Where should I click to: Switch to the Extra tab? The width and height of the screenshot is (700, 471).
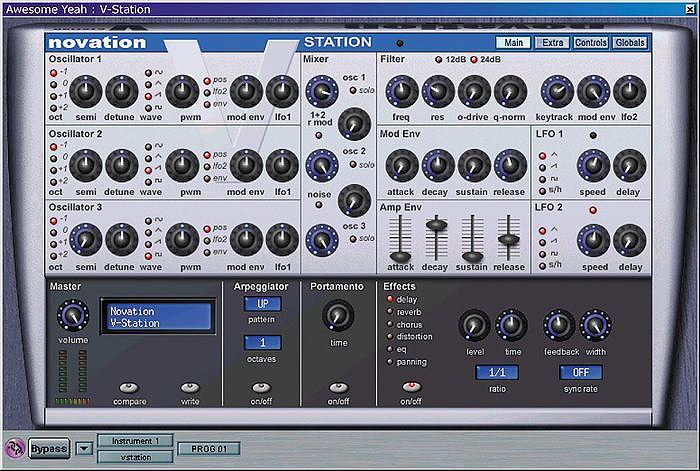552,43
